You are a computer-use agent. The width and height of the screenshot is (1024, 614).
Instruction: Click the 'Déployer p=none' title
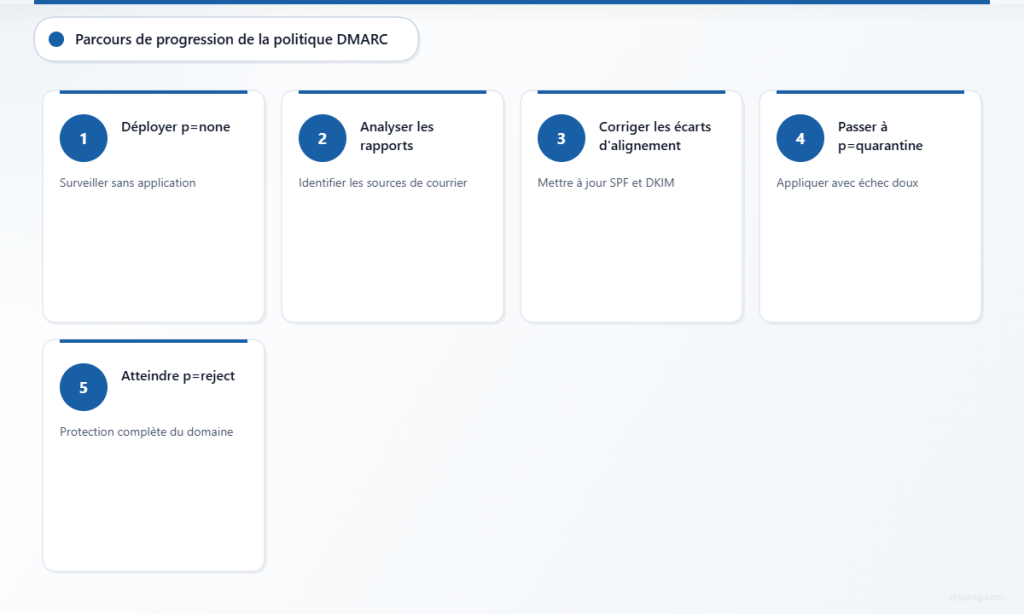[176, 127]
